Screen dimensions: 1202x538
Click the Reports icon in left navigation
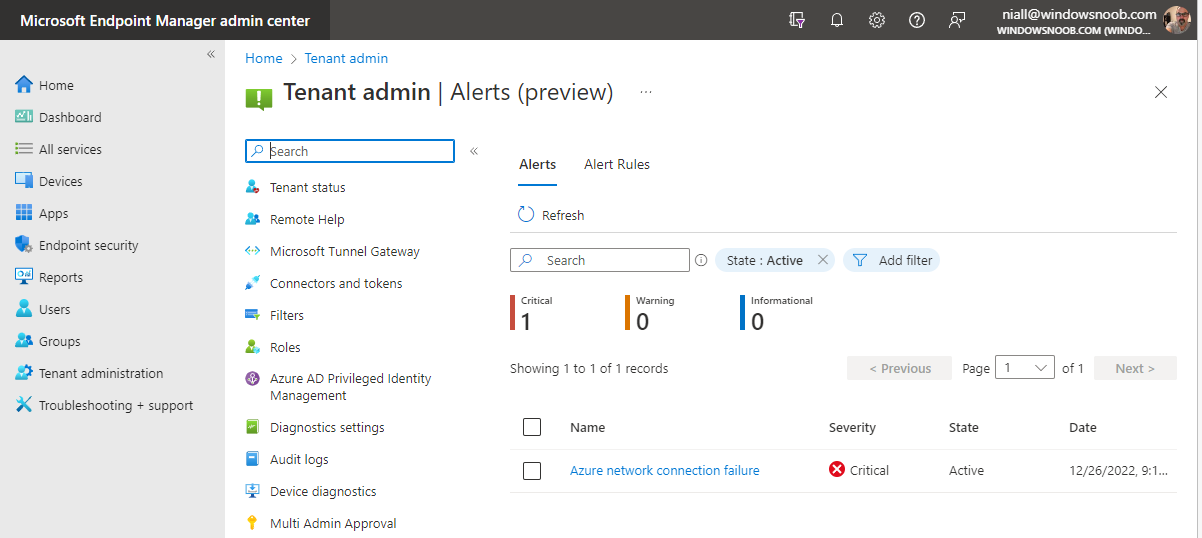(24, 277)
